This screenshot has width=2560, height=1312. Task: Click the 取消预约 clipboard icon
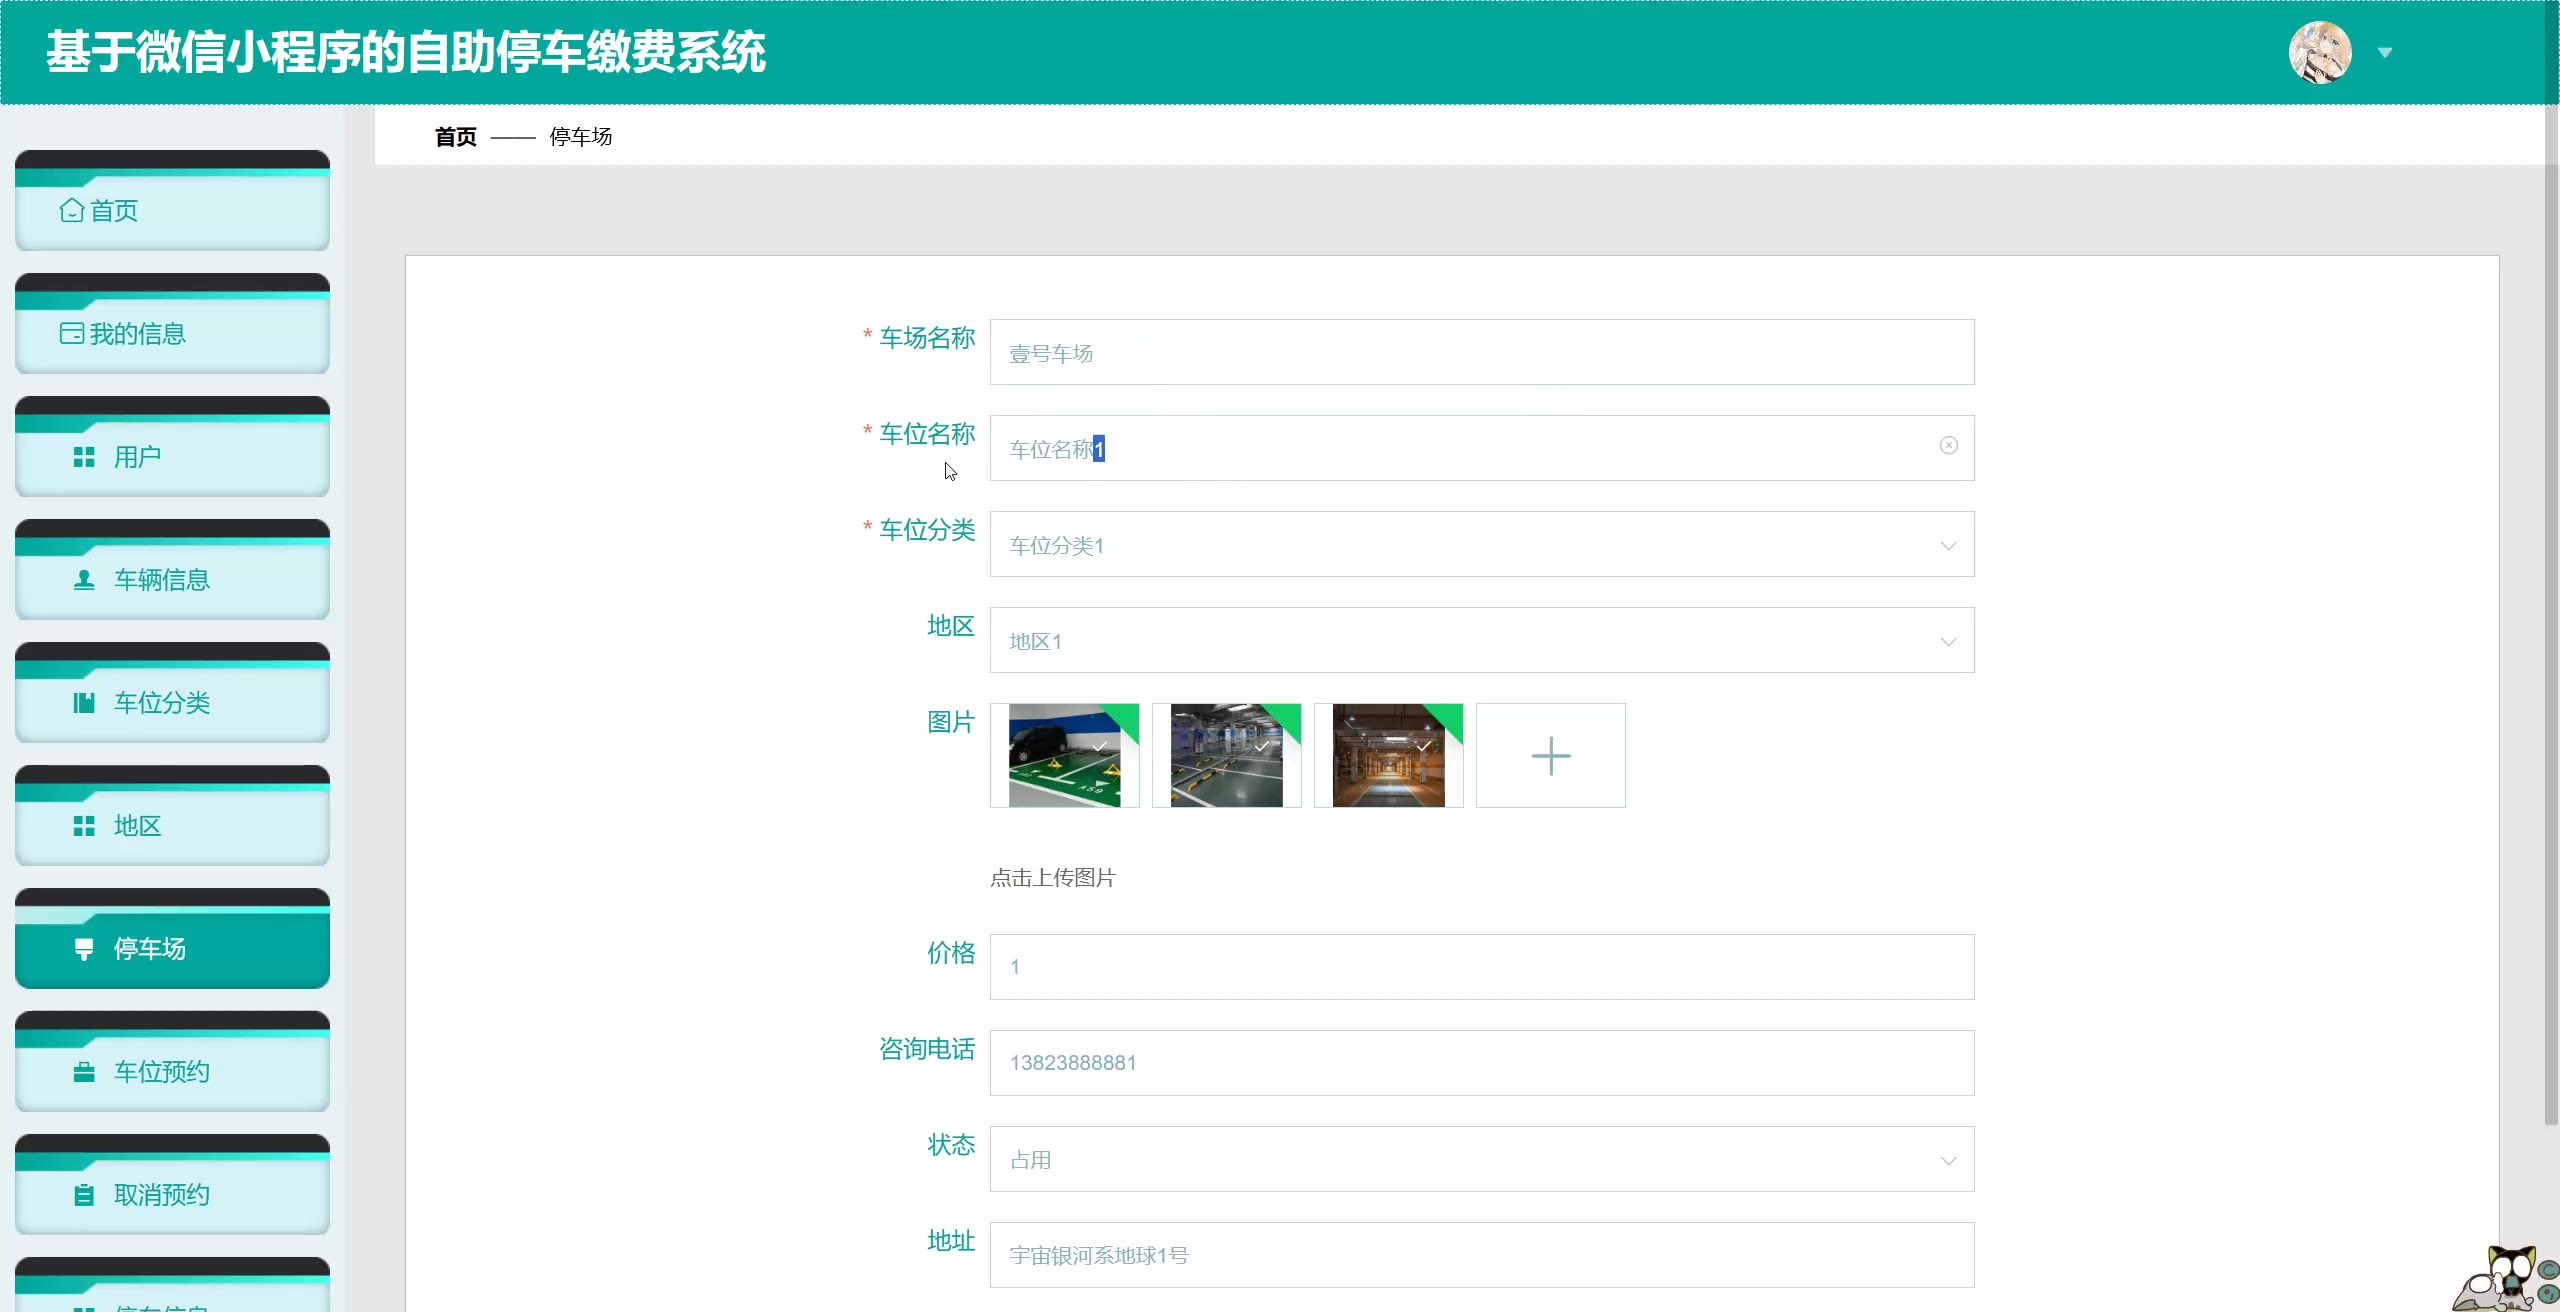84,1195
